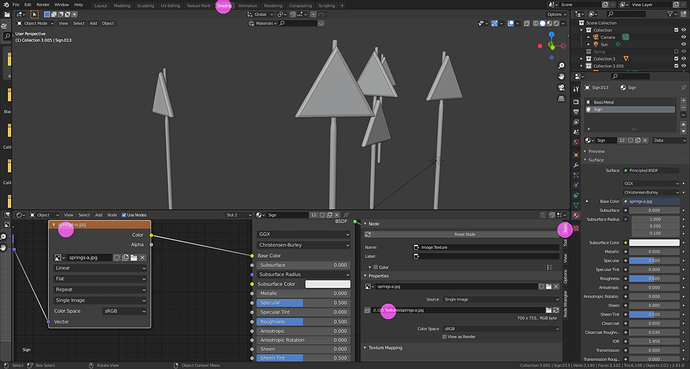Image resolution: width=690 pixels, height=369 pixels.
Task: Move material slot up arrow
Action: coord(683,125)
